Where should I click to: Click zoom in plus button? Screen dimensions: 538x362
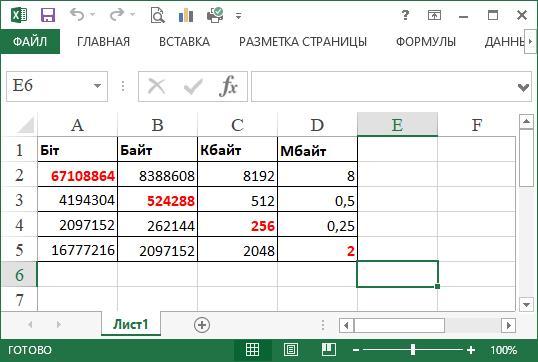click(471, 350)
